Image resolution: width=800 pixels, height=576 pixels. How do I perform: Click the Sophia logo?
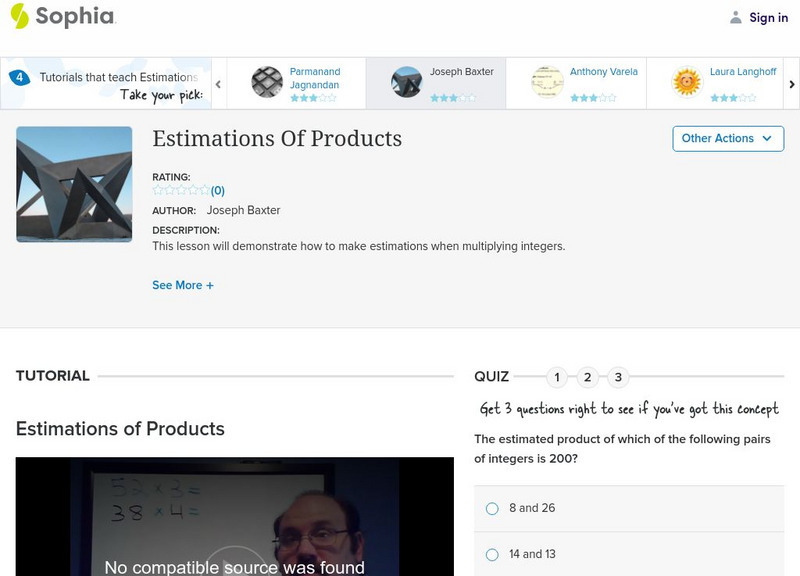62,16
